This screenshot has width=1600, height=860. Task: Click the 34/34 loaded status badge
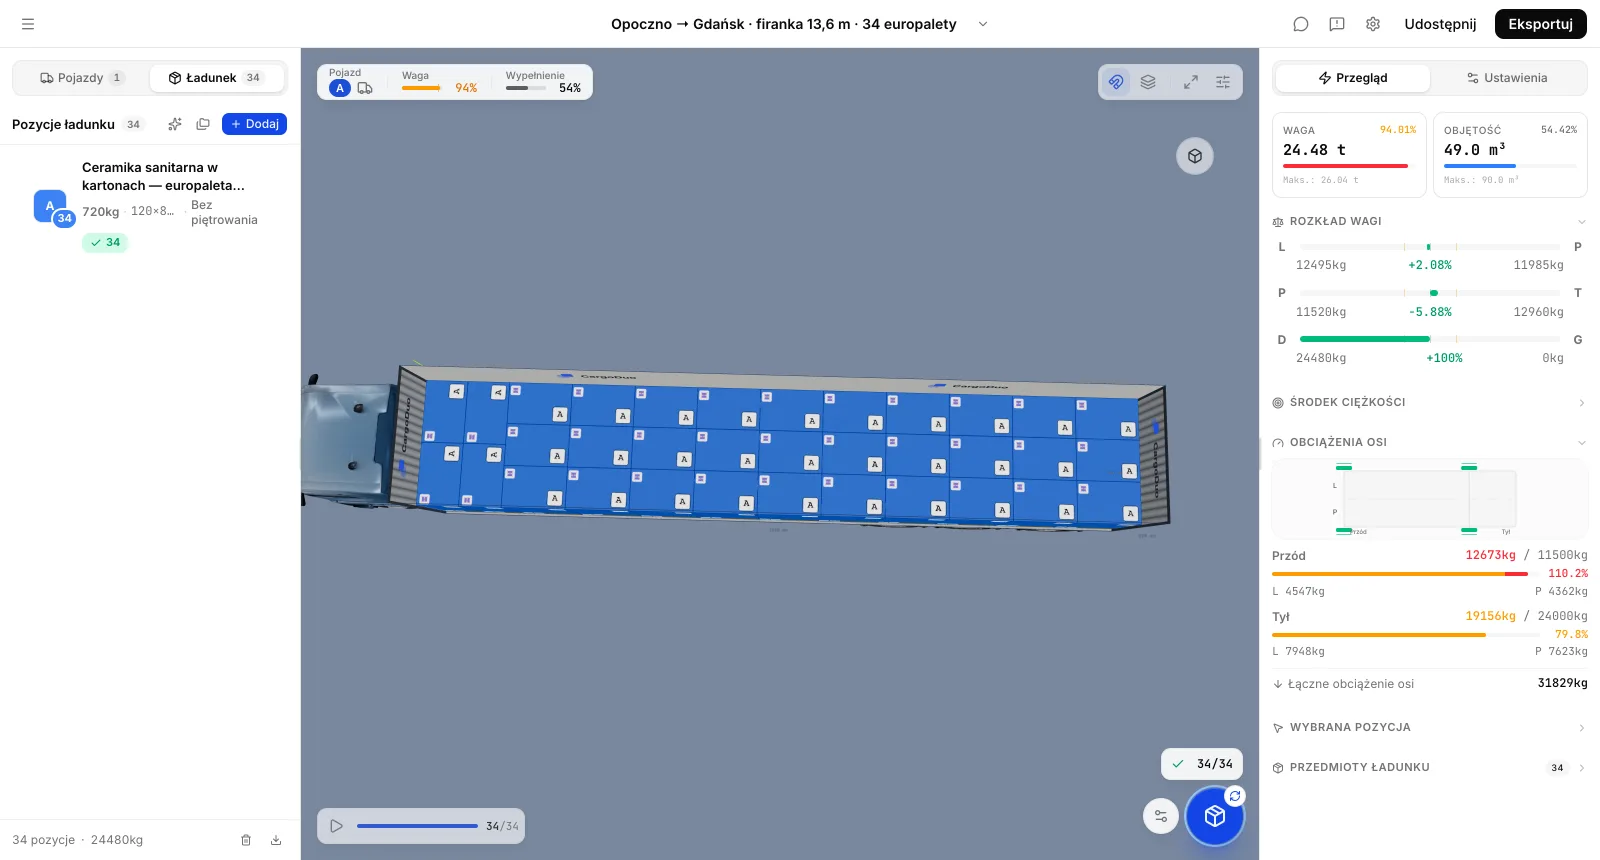(x=1202, y=764)
